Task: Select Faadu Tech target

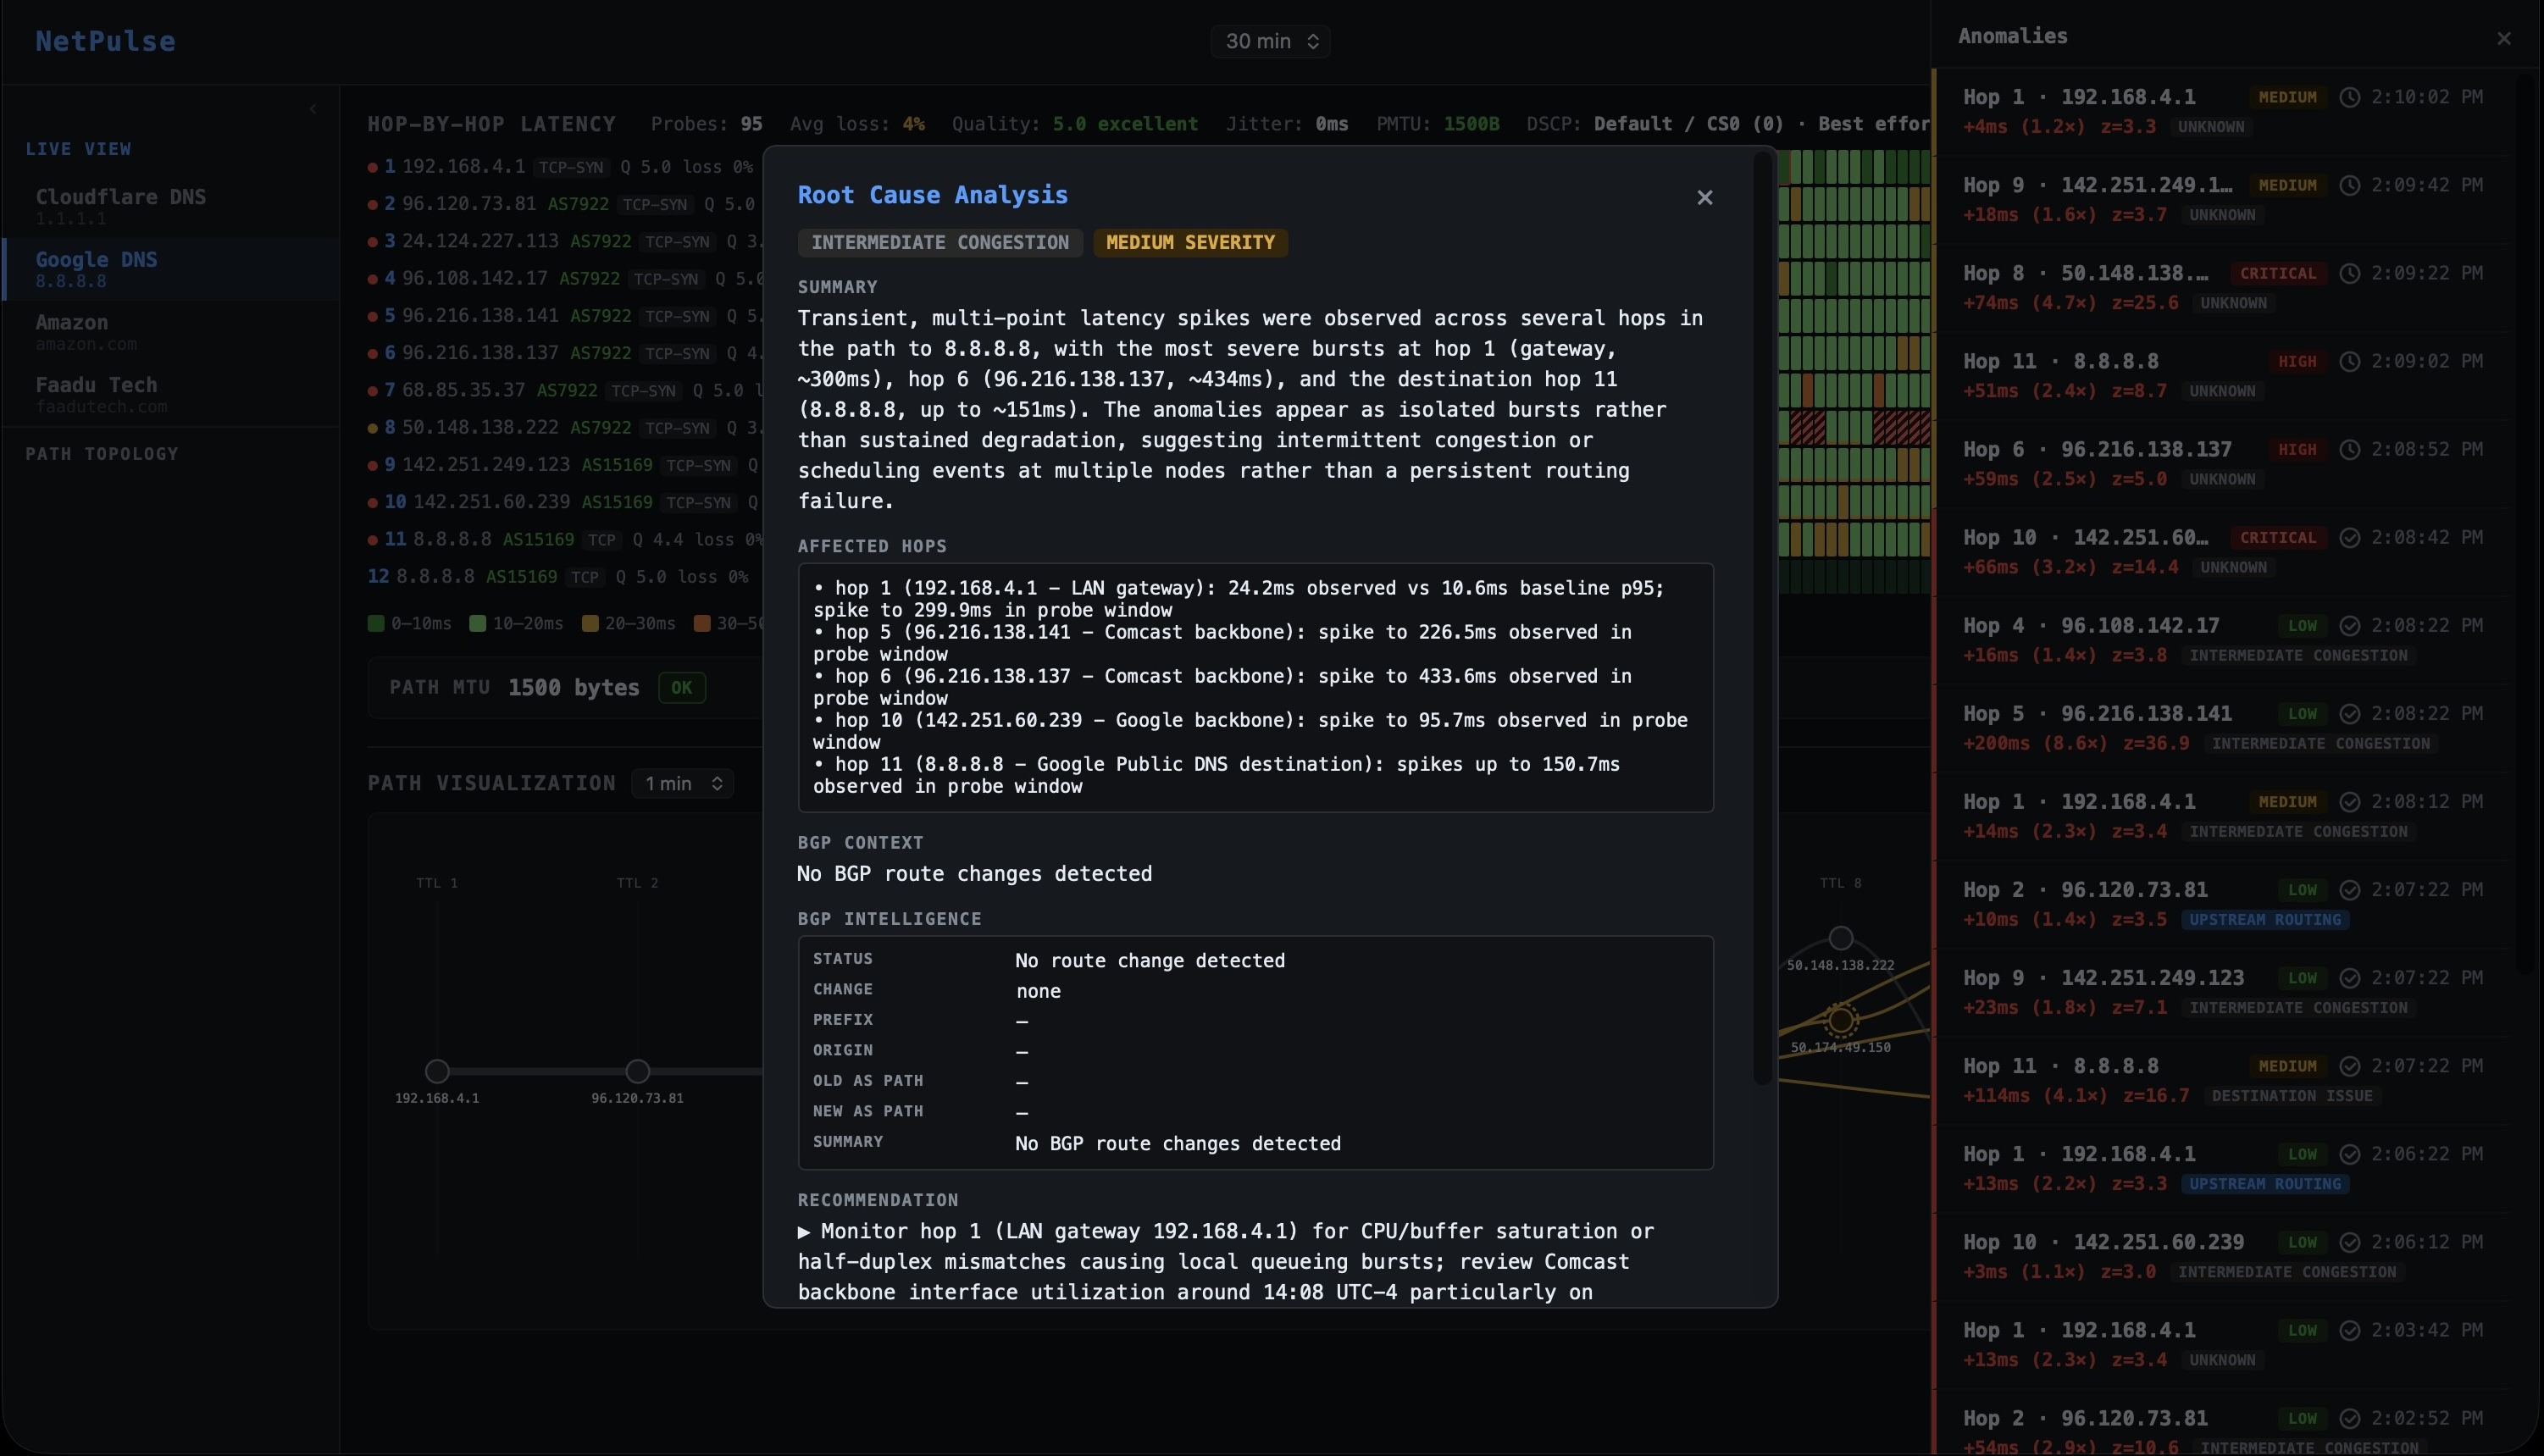Action: tap(170, 394)
